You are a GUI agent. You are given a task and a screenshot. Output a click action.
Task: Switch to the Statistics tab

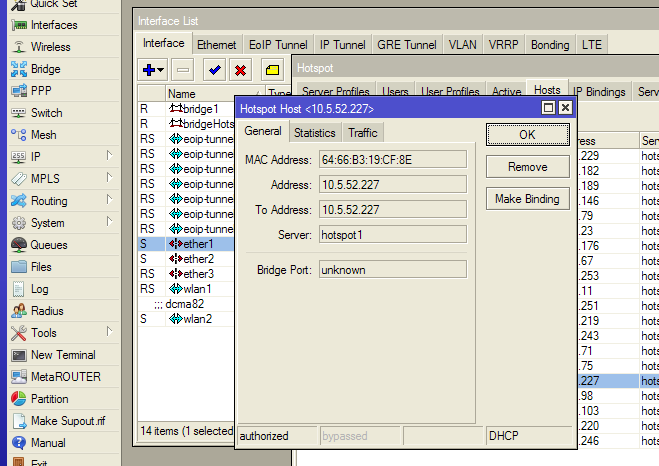[x=314, y=132]
